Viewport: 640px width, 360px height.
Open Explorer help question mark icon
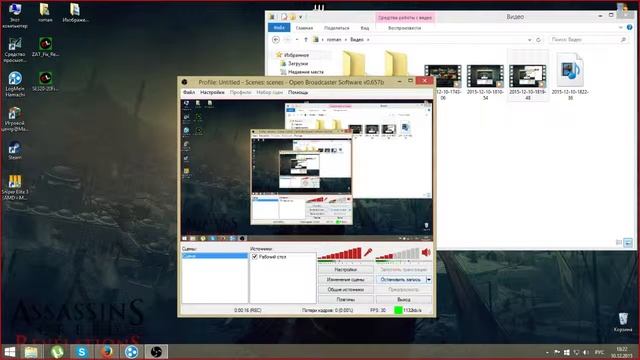pos(629,27)
